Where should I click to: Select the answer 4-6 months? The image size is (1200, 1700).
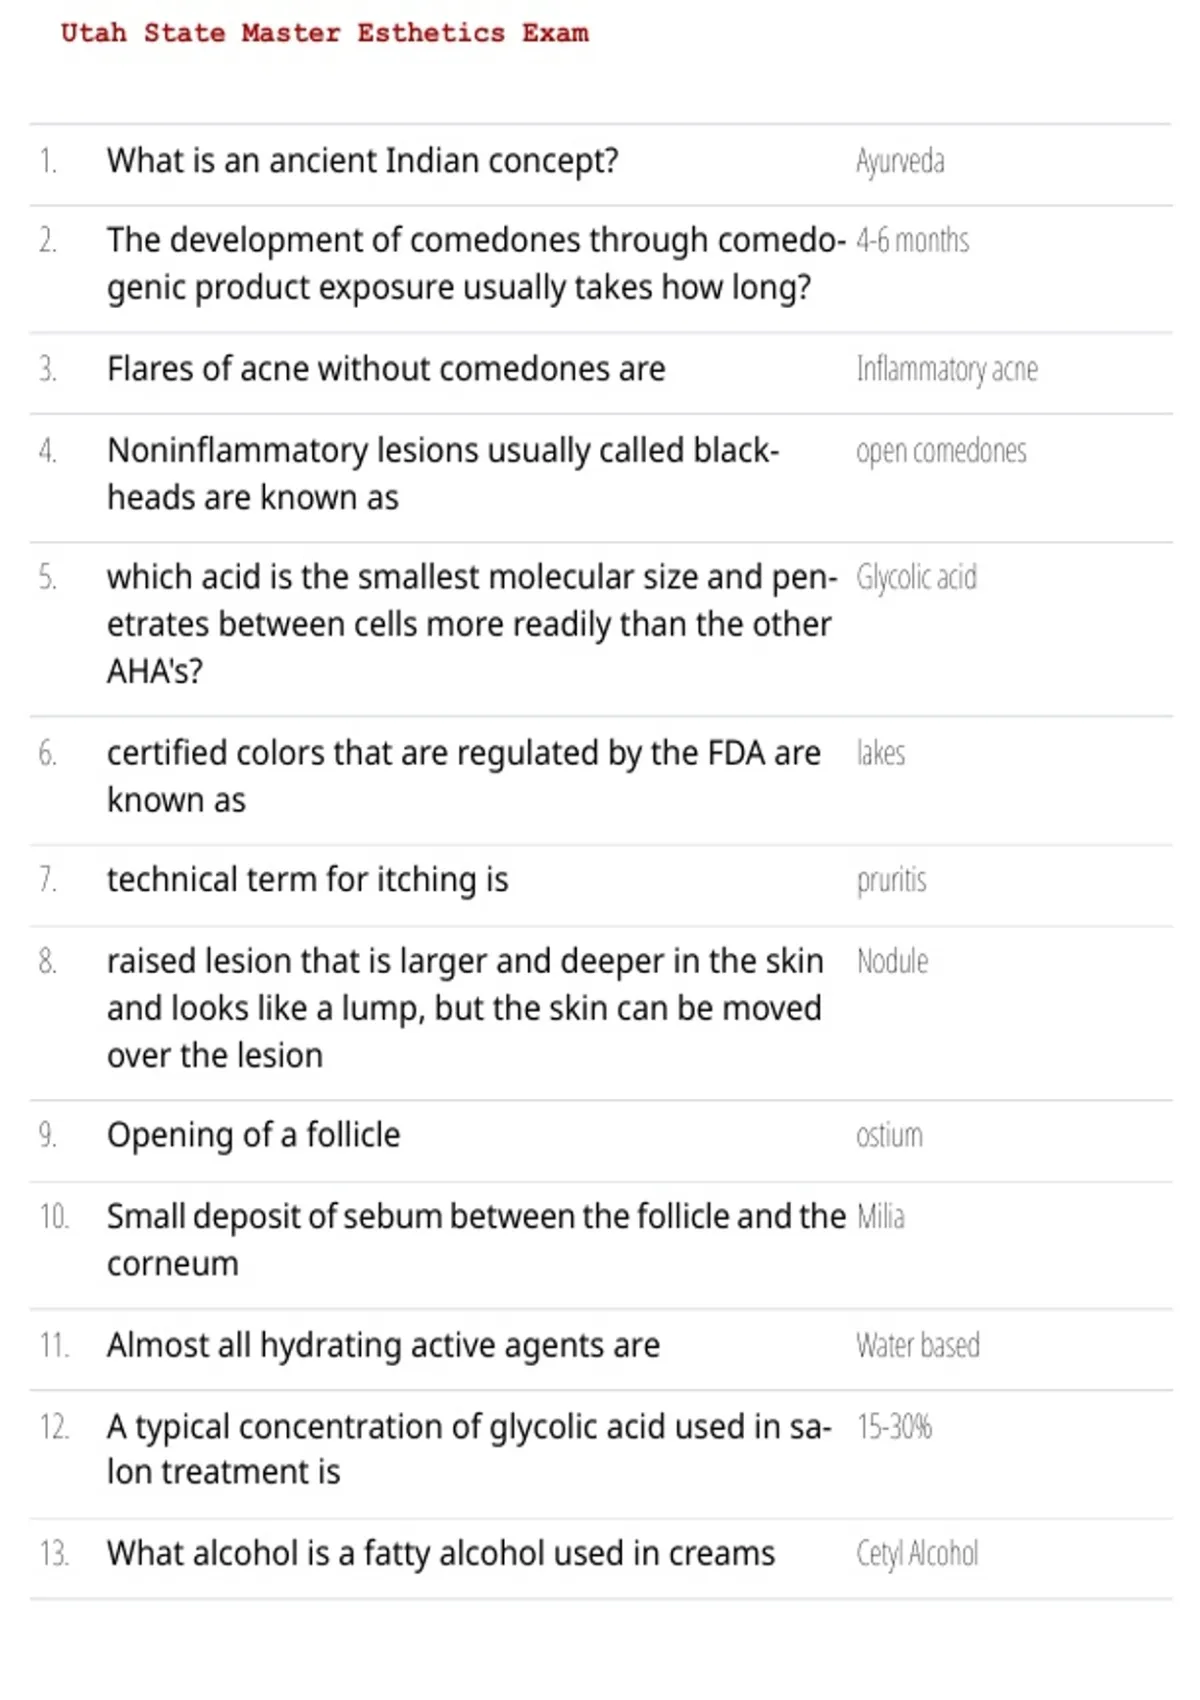pyautogui.click(x=912, y=241)
